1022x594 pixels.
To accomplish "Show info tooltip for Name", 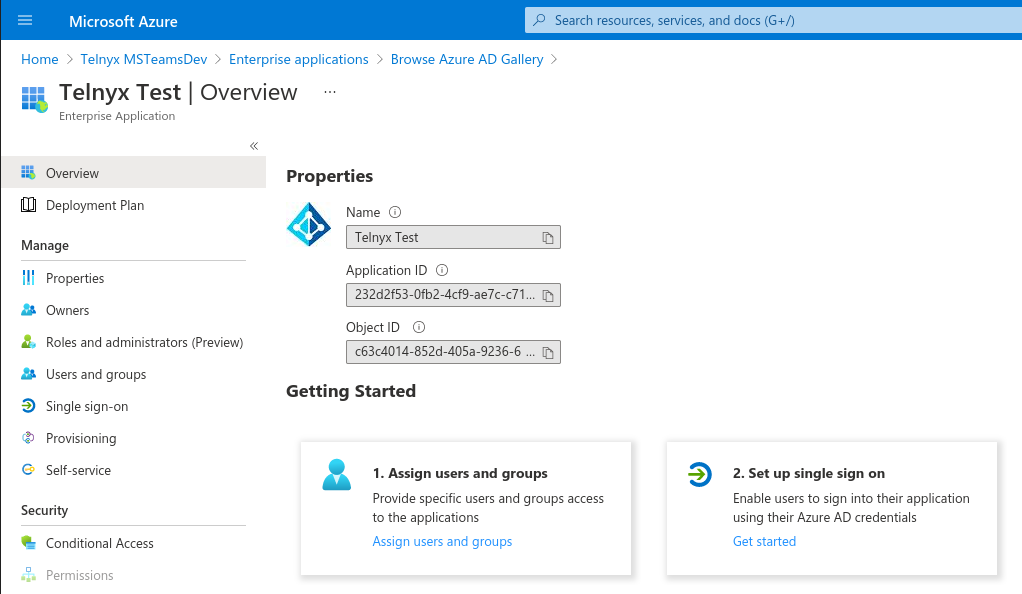I will point(395,212).
